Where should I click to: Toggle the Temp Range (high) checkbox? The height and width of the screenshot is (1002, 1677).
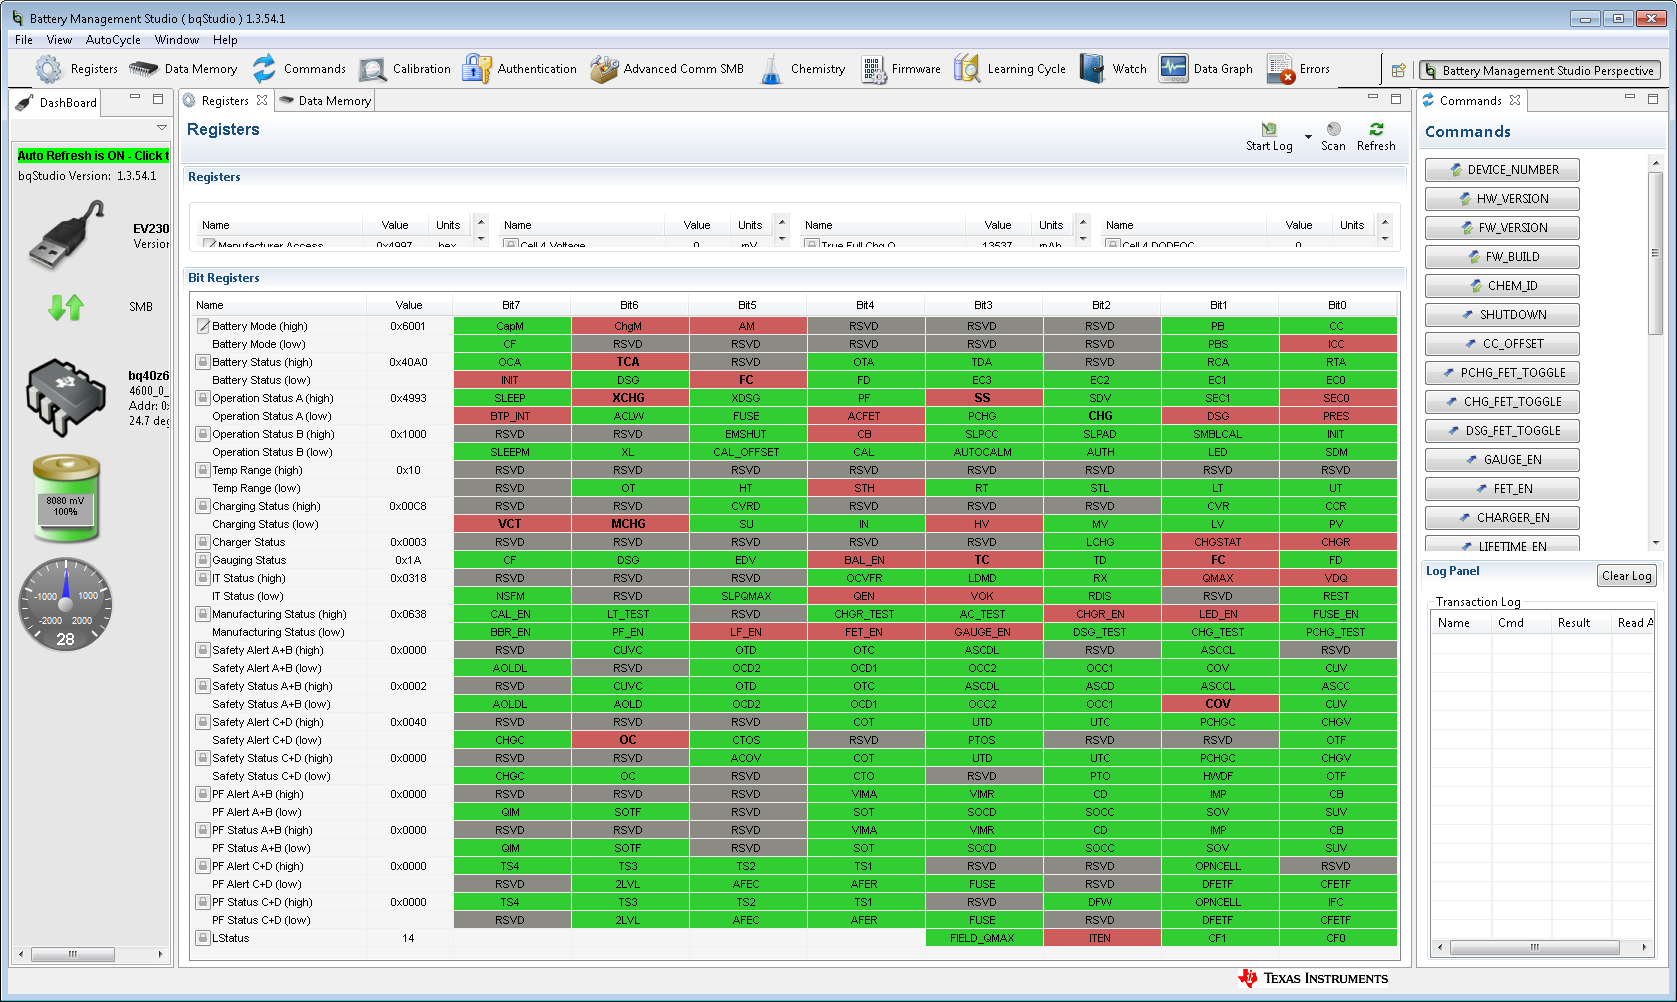[x=203, y=470]
